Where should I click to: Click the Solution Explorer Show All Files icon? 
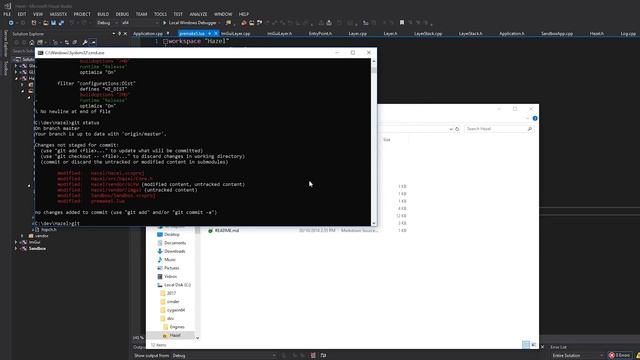coord(75,42)
